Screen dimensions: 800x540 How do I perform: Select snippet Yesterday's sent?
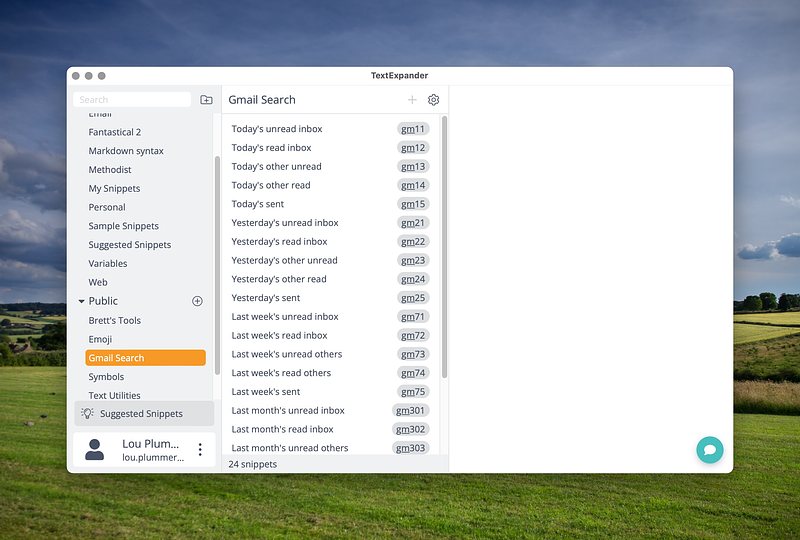[x=331, y=298]
